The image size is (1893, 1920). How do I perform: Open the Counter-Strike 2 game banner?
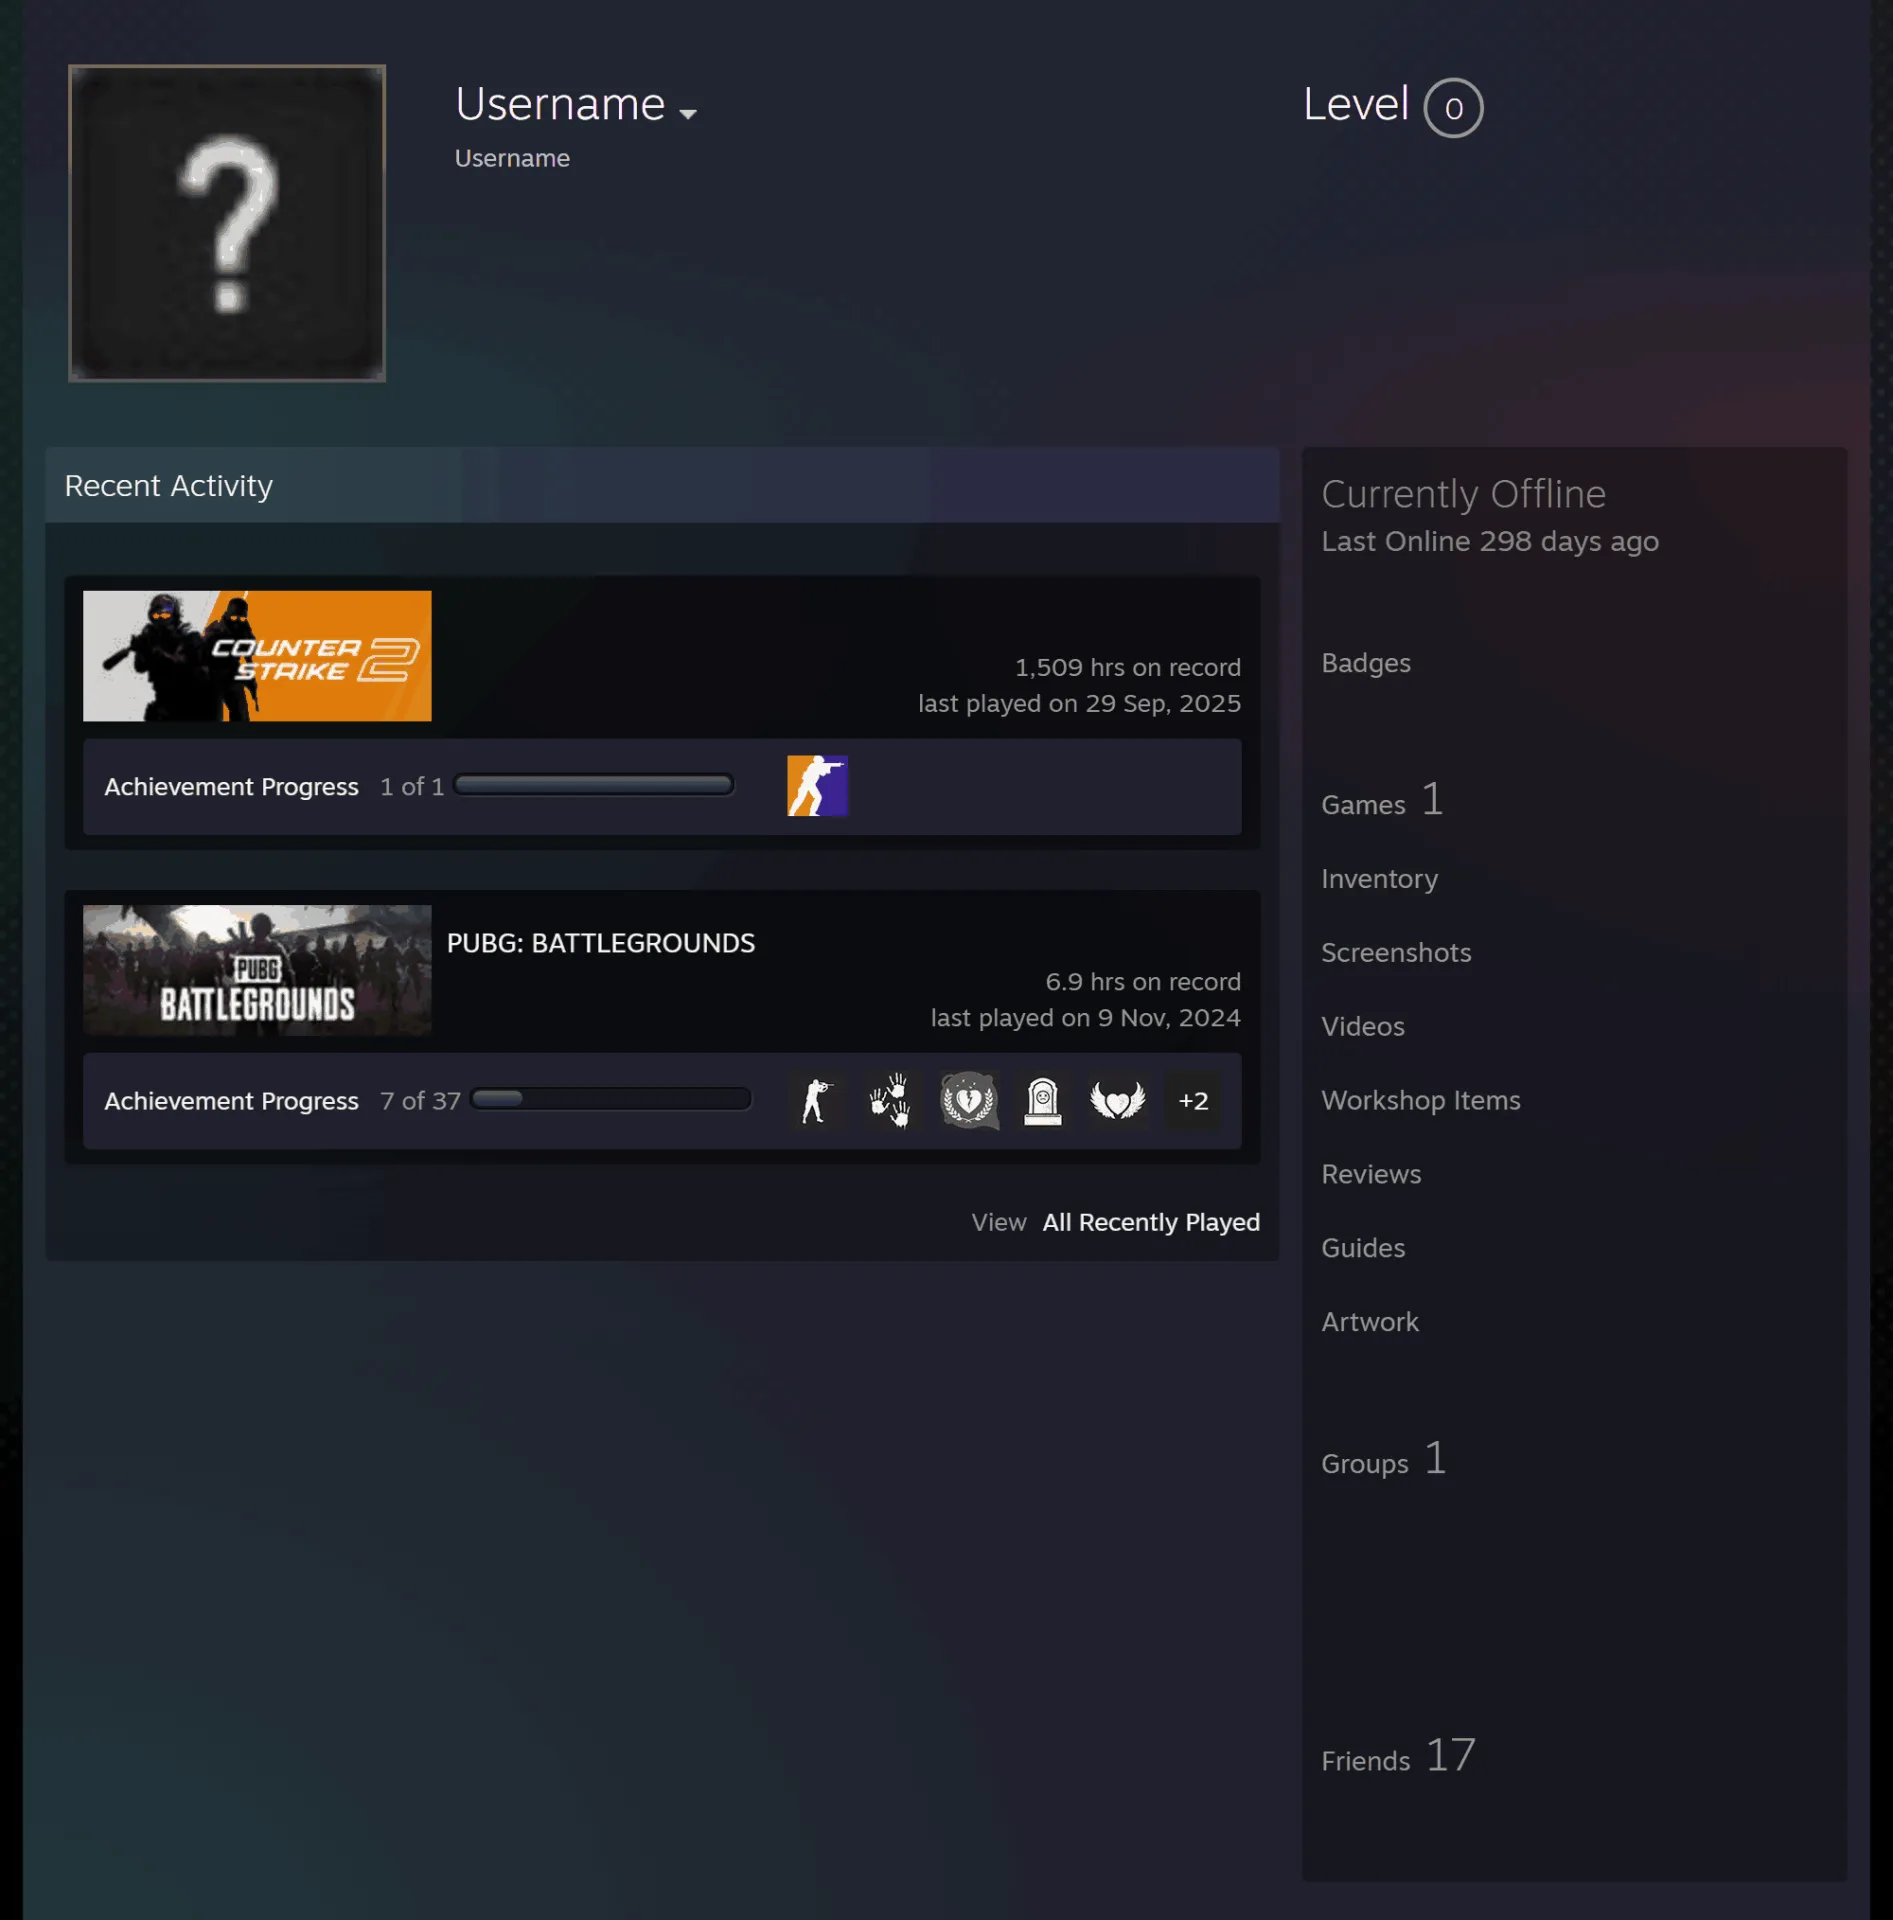click(x=257, y=656)
